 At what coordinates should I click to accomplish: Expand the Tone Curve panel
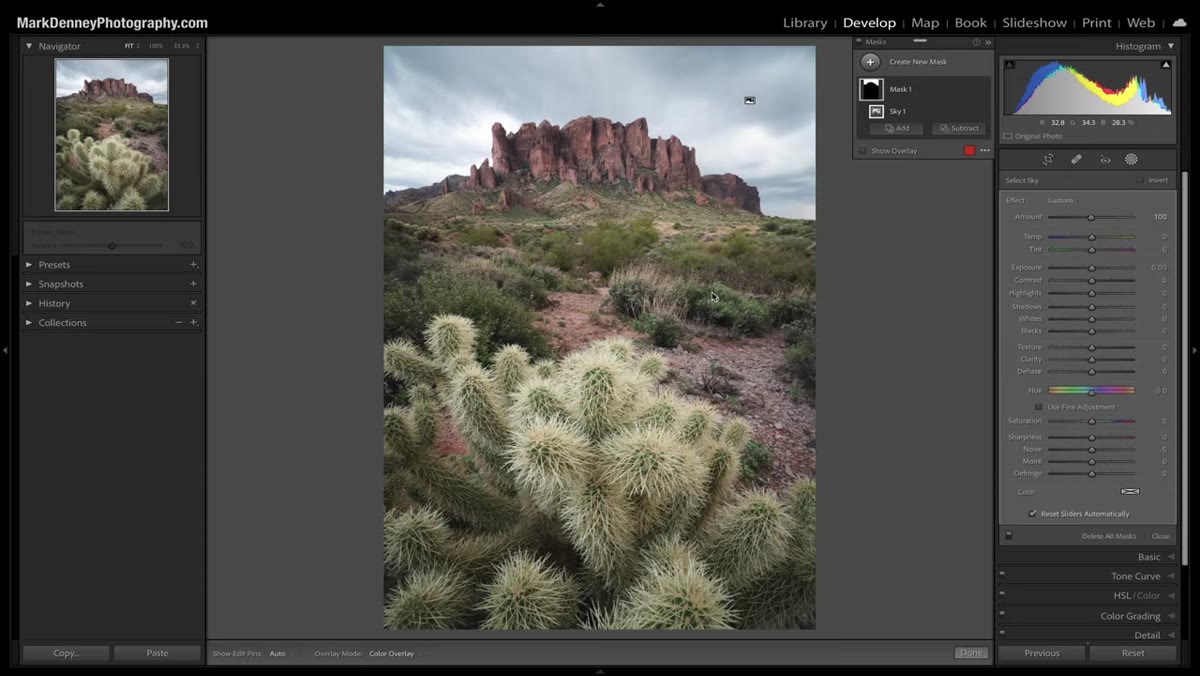point(1171,576)
